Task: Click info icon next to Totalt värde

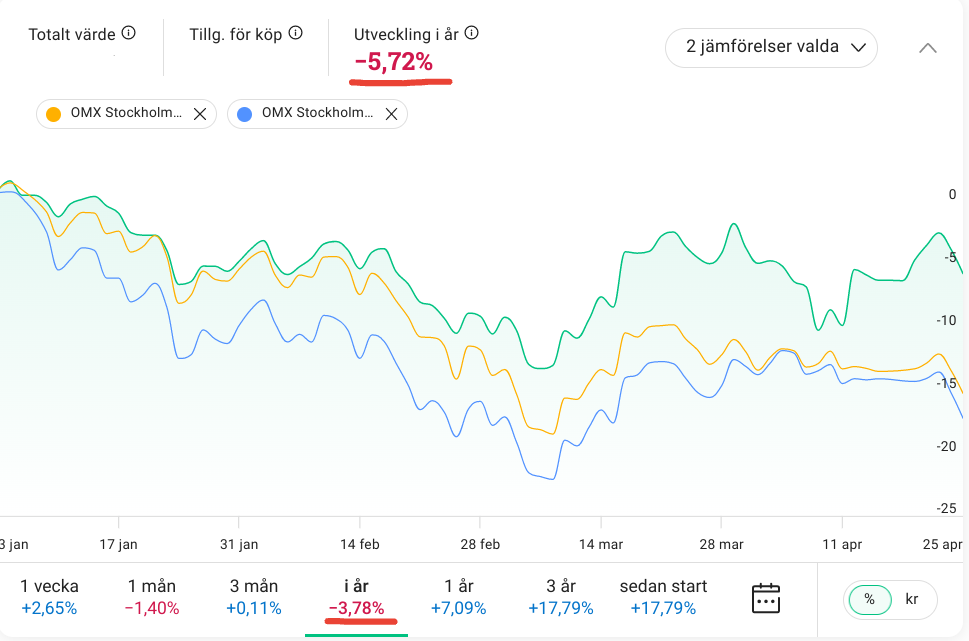Action: click(128, 33)
